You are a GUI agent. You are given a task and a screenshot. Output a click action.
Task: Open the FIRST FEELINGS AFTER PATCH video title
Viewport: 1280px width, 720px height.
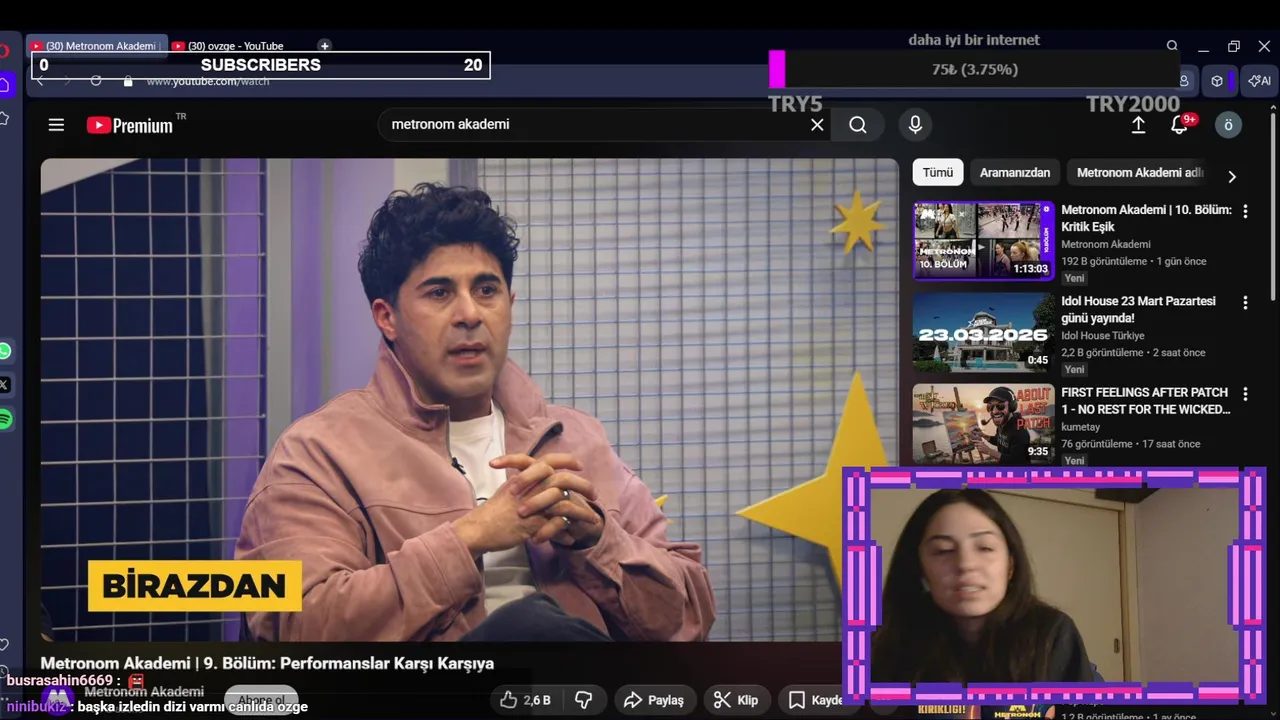pos(1146,401)
